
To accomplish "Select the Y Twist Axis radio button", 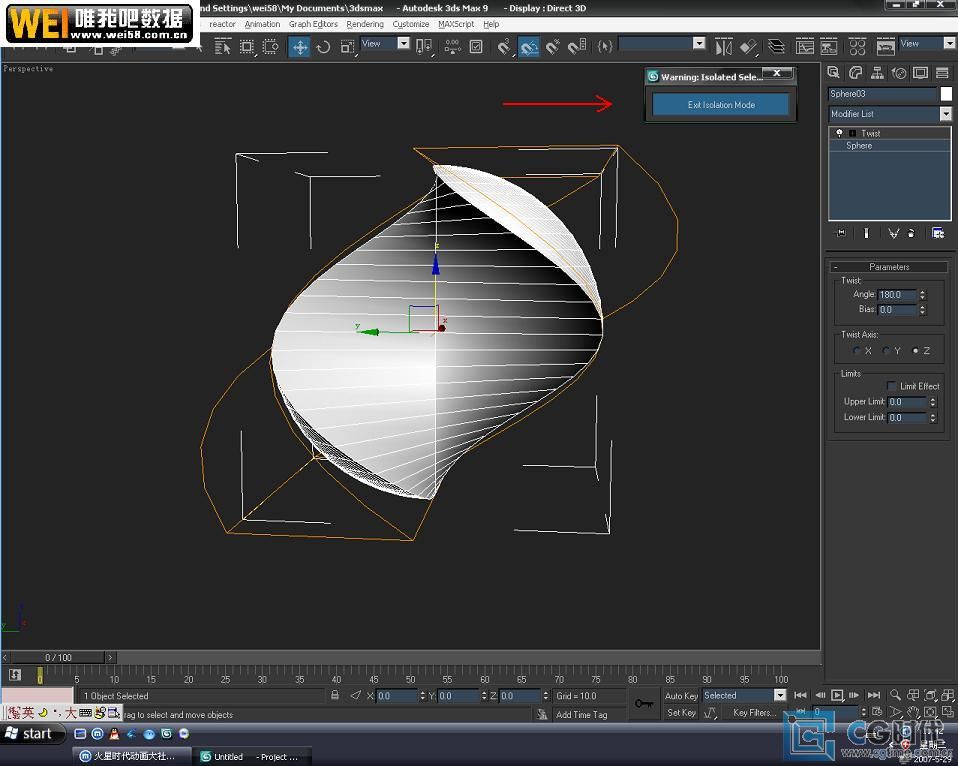I will pos(887,351).
